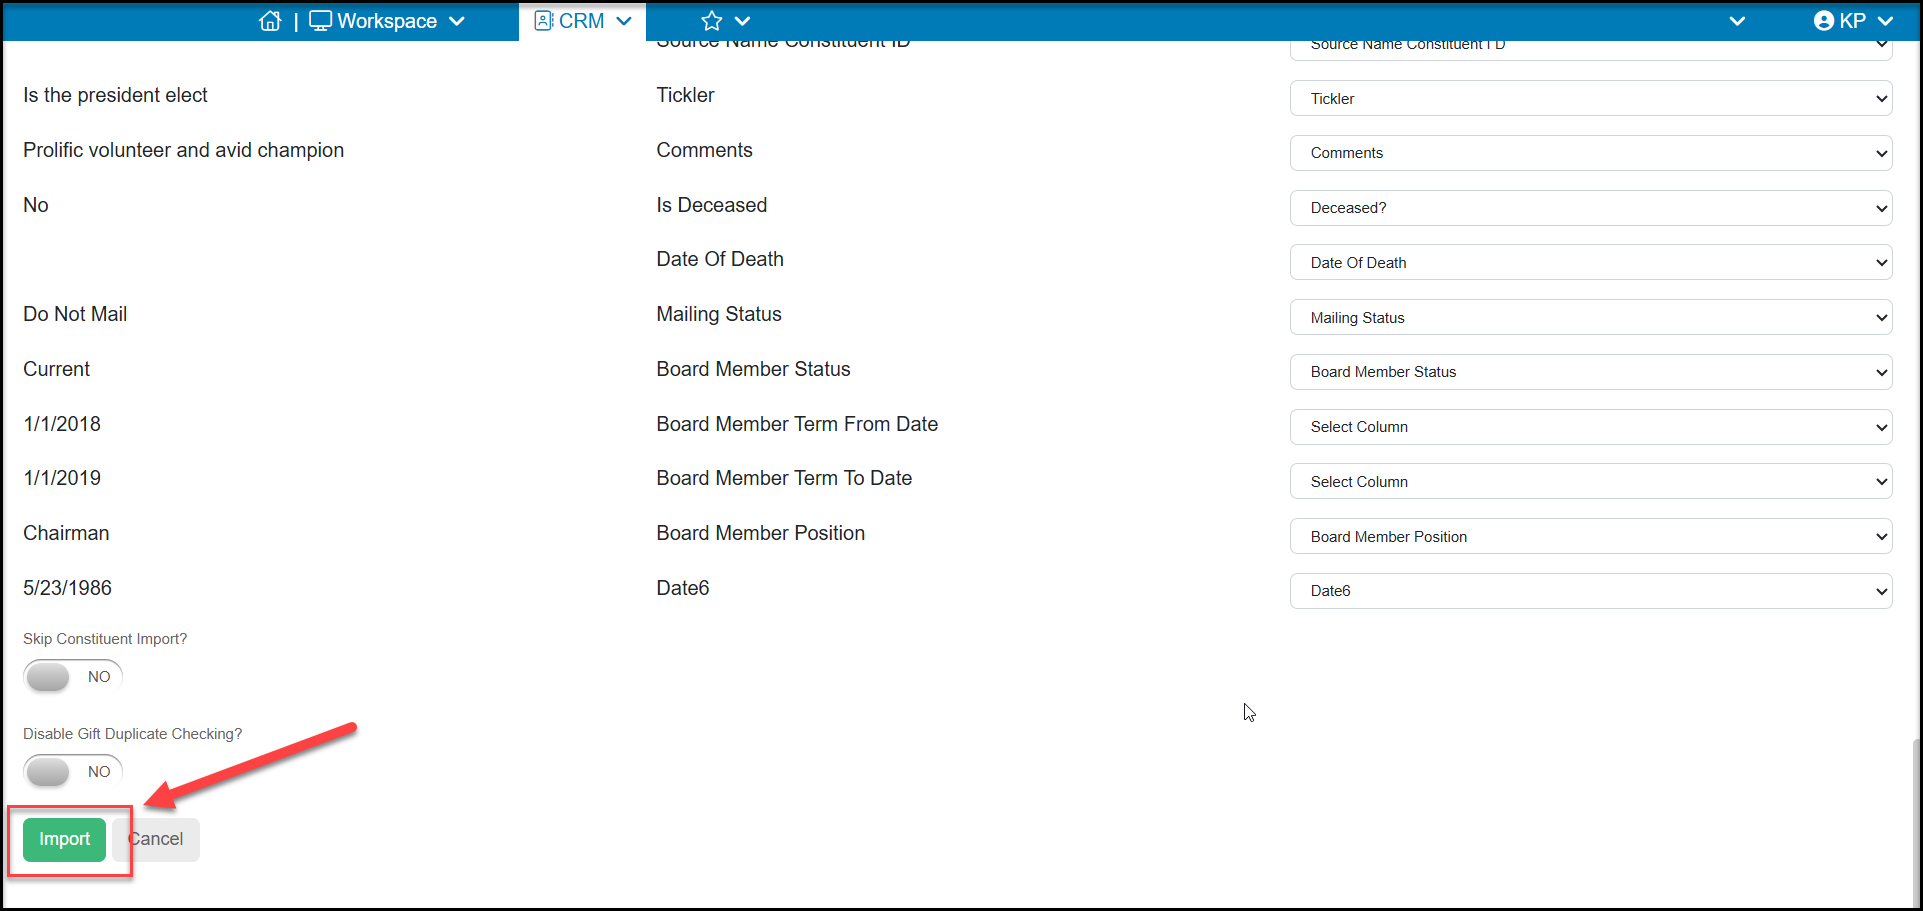This screenshot has height=911, width=1923.
Task: Expand the KP account chevron
Action: pos(1886,21)
